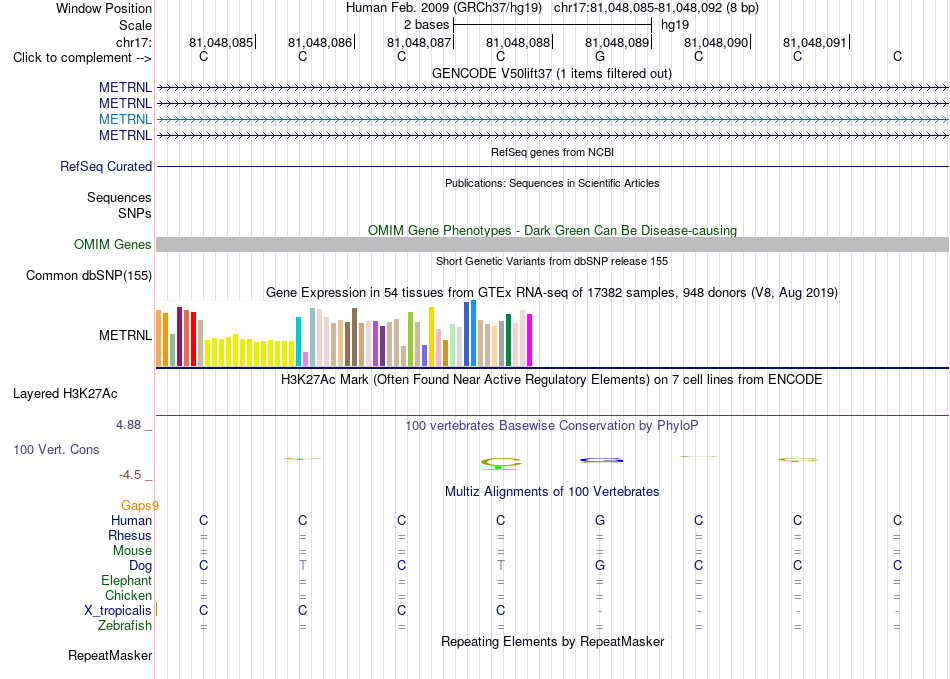Click position label 81,048,089

pos(617,42)
